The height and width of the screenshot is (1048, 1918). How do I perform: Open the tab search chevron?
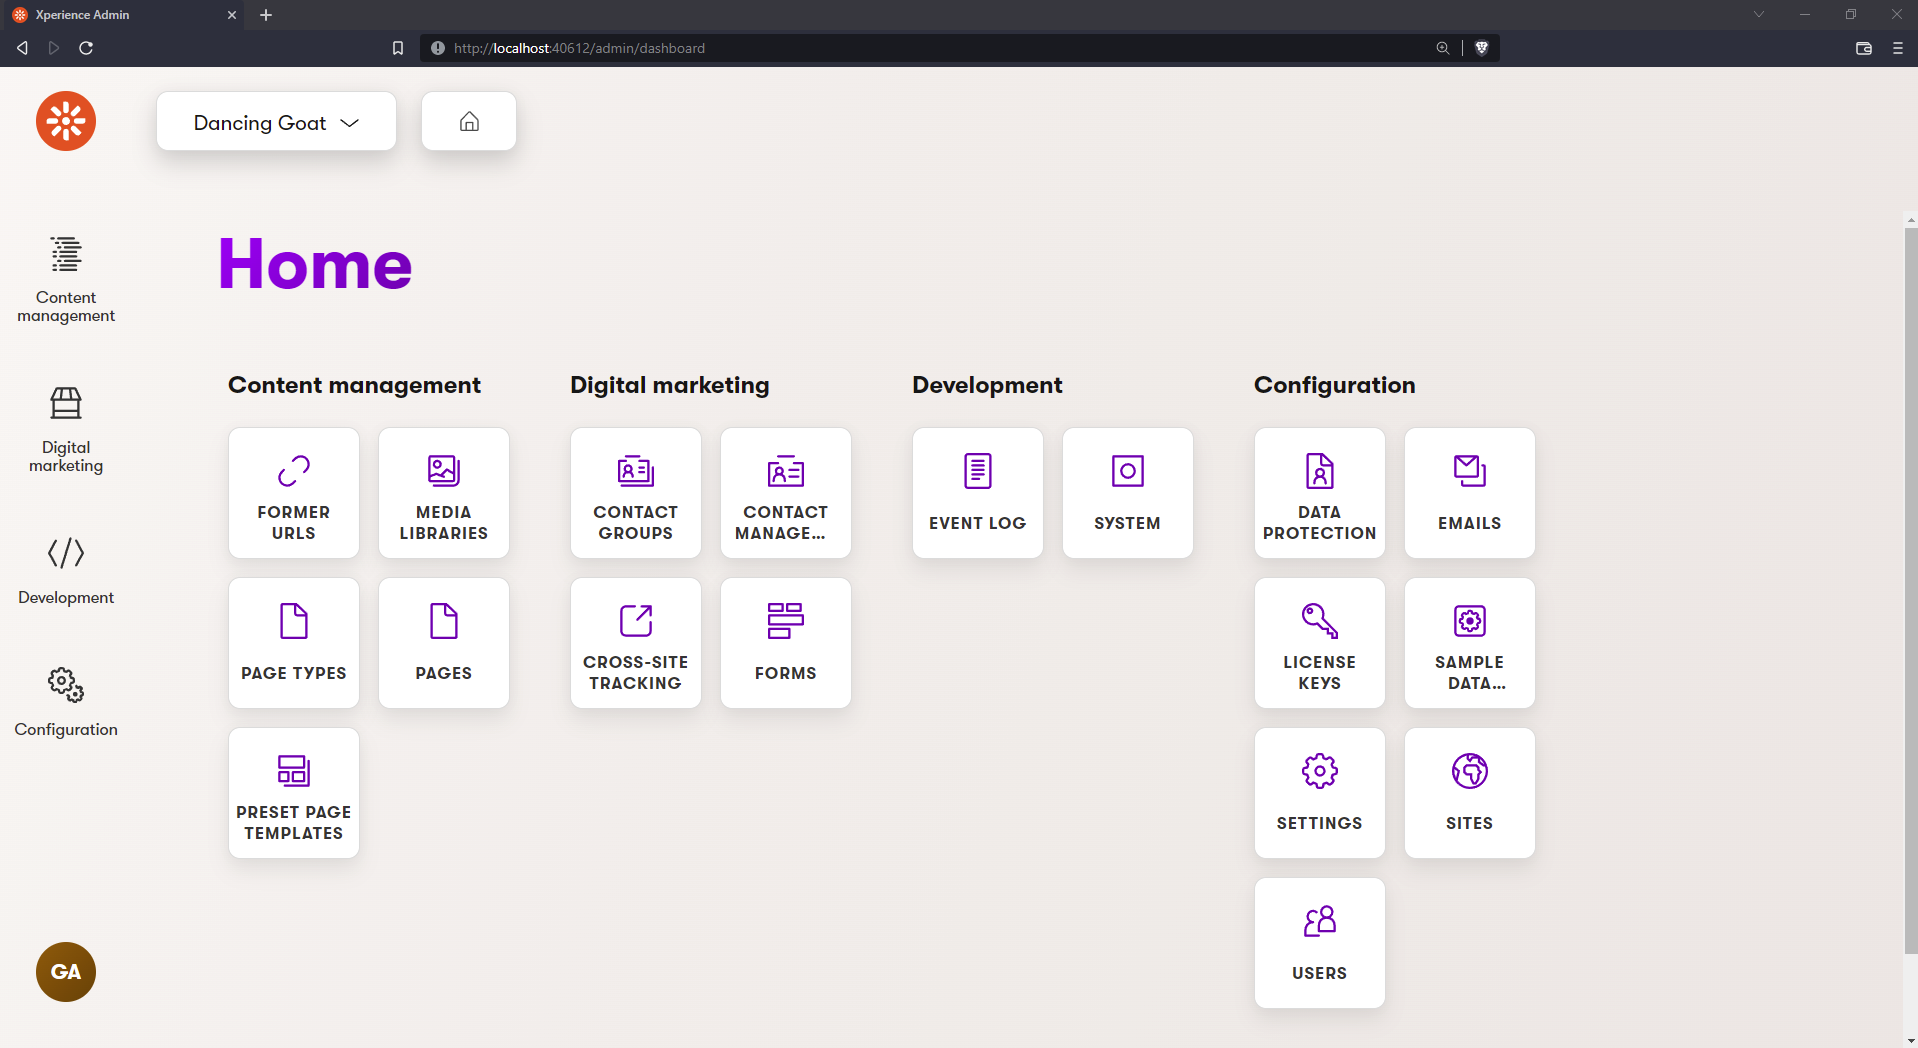pos(1759,14)
